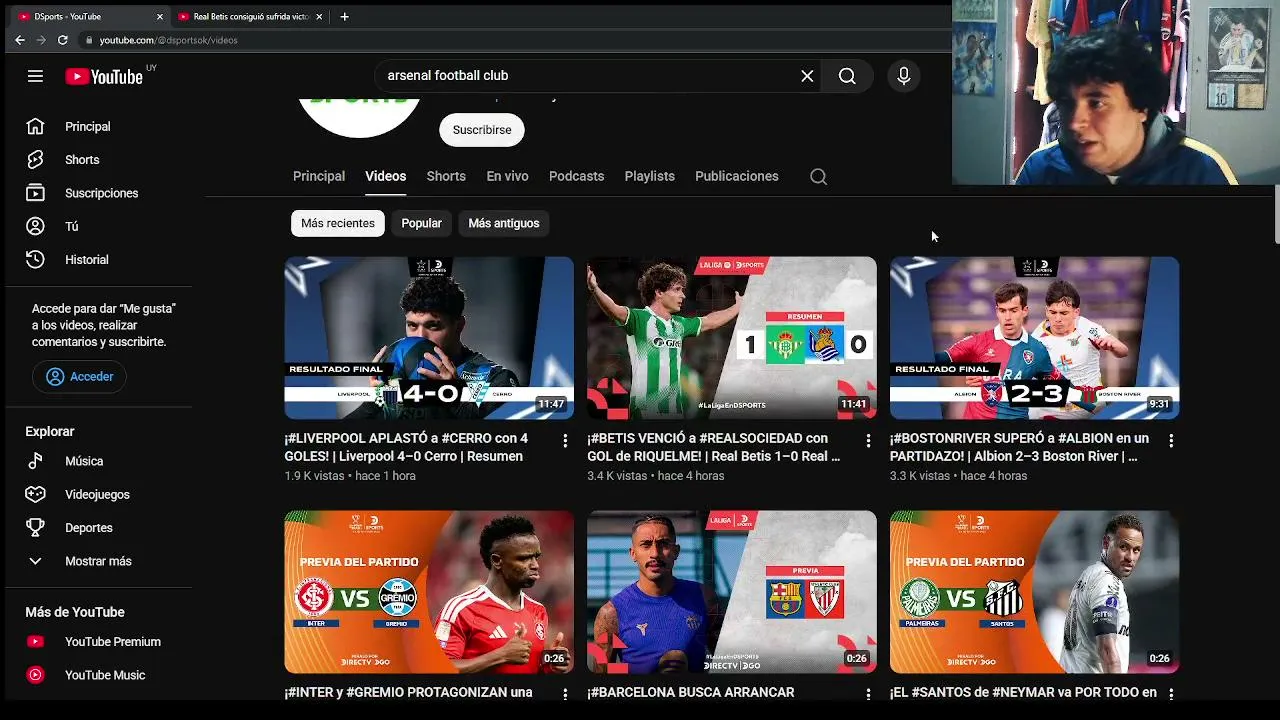The height and width of the screenshot is (720, 1280).
Task: Open the YouTube hamburger guide menu
Action: tap(35, 76)
